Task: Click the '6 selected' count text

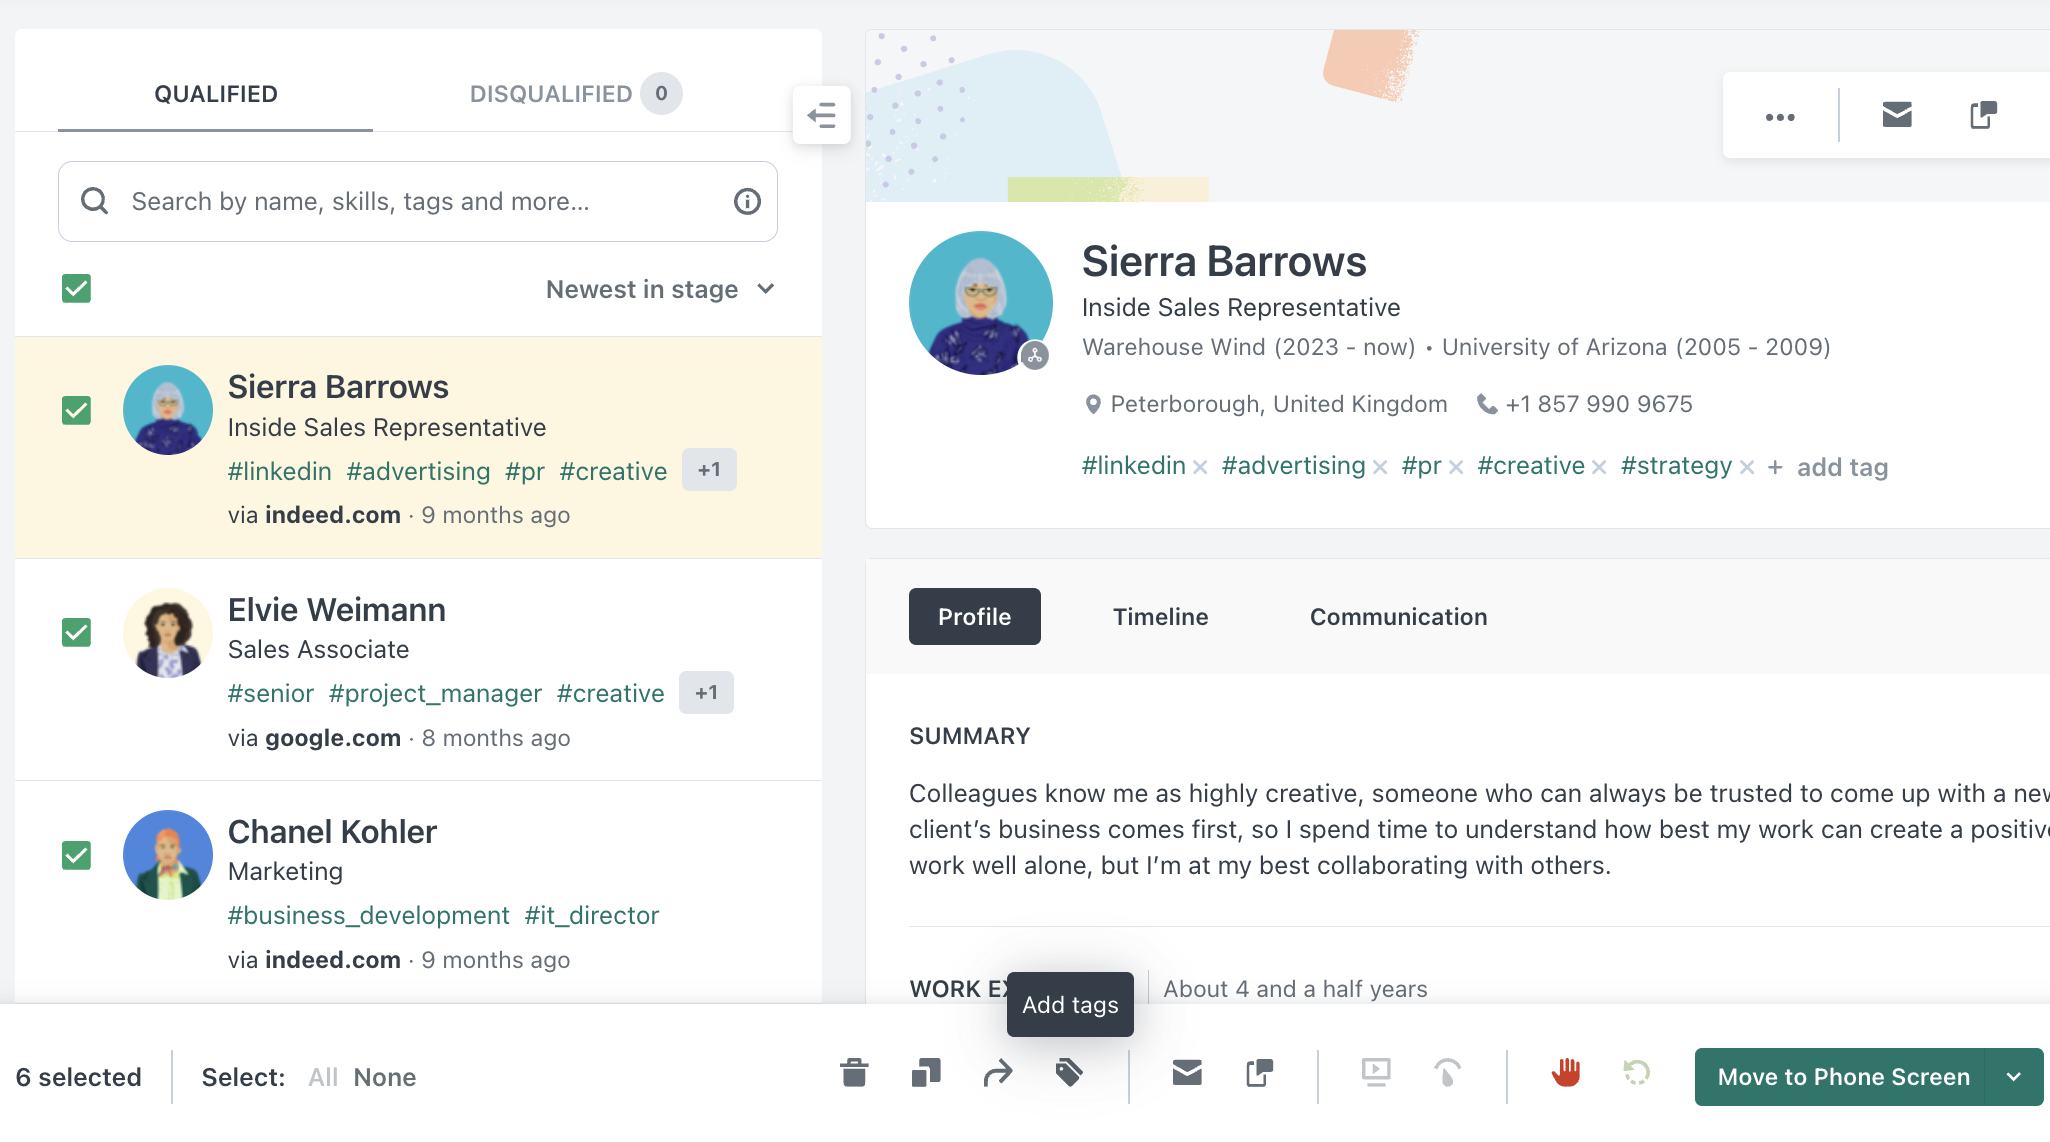Action: 78,1077
